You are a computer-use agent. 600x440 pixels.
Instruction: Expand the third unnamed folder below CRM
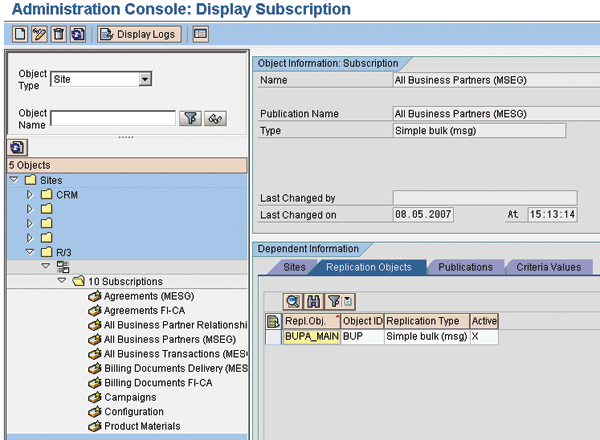[29, 238]
